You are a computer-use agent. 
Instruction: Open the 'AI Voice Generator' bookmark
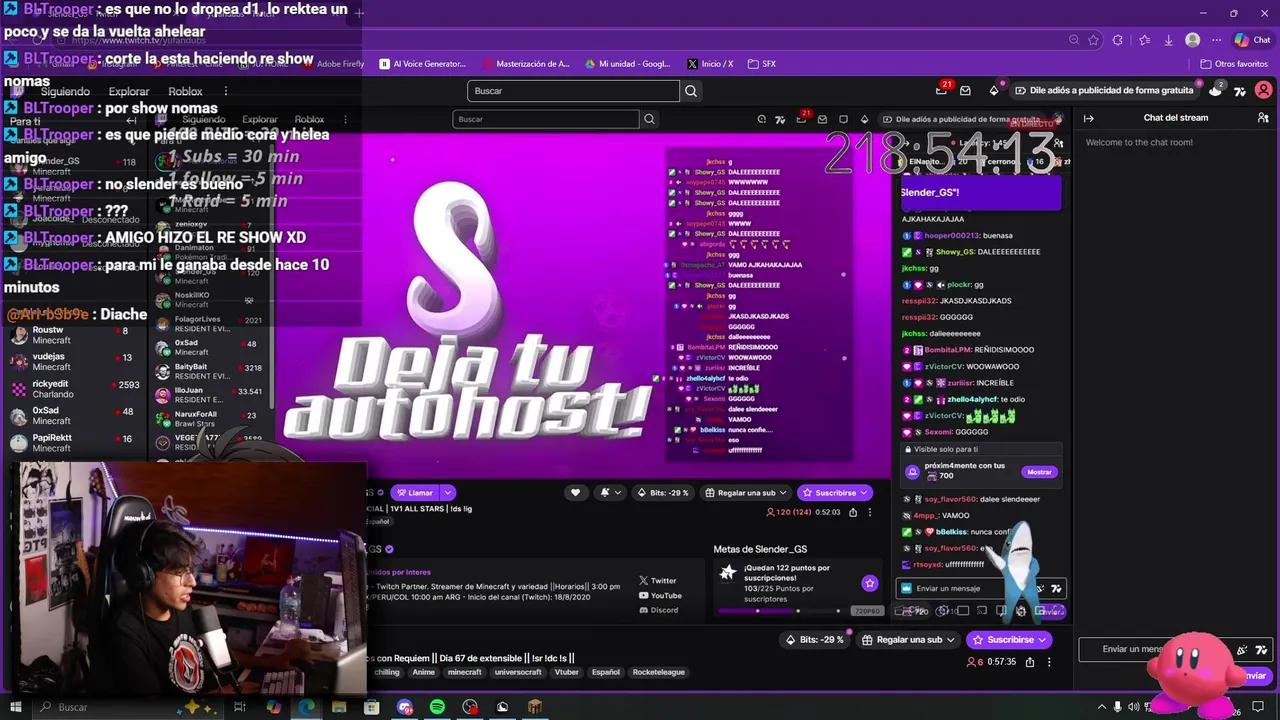[x=423, y=64]
